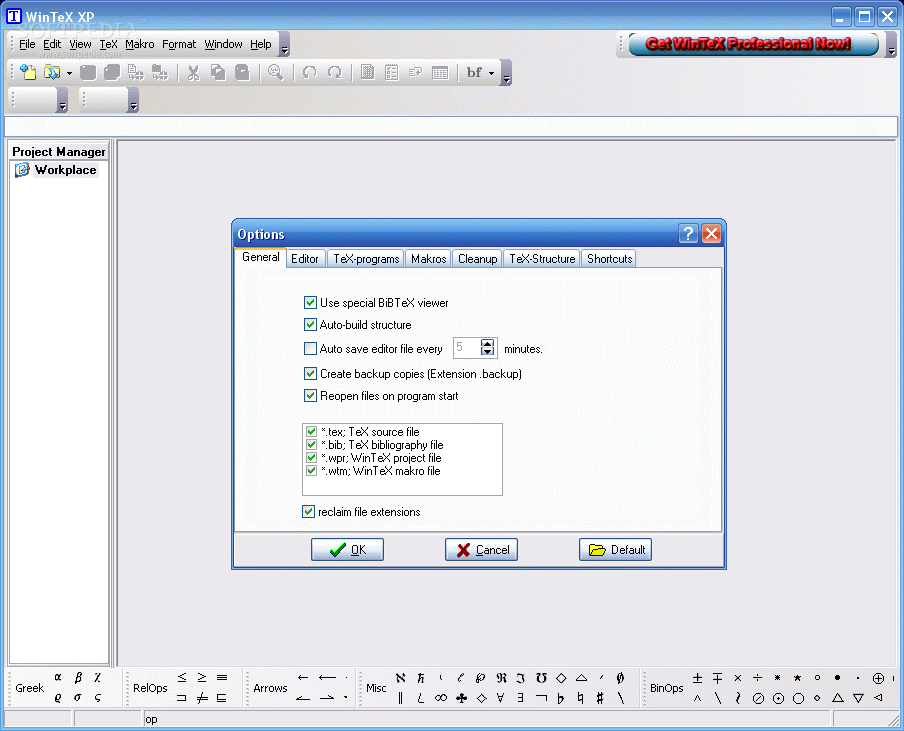Uncheck Create backup copies checkbox
Viewport: 904px width, 731px height.
(310, 374)
